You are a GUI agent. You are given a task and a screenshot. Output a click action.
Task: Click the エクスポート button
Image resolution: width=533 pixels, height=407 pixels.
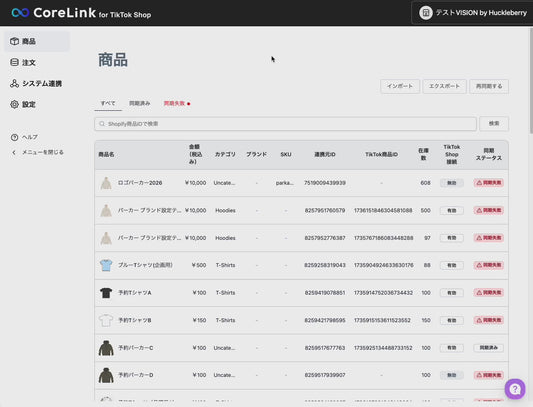444,86
